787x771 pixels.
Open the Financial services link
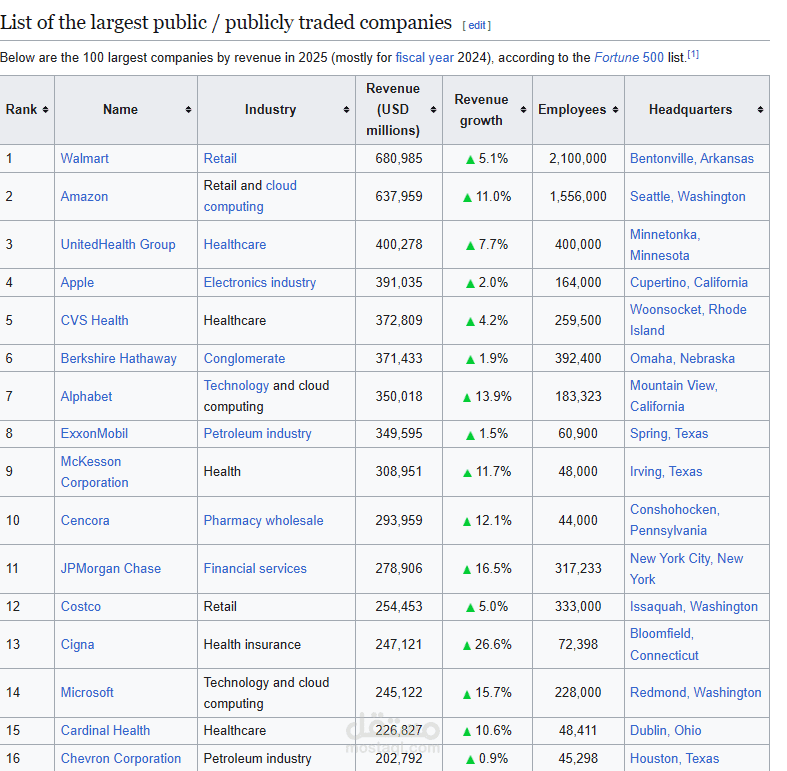coord(255,569)
